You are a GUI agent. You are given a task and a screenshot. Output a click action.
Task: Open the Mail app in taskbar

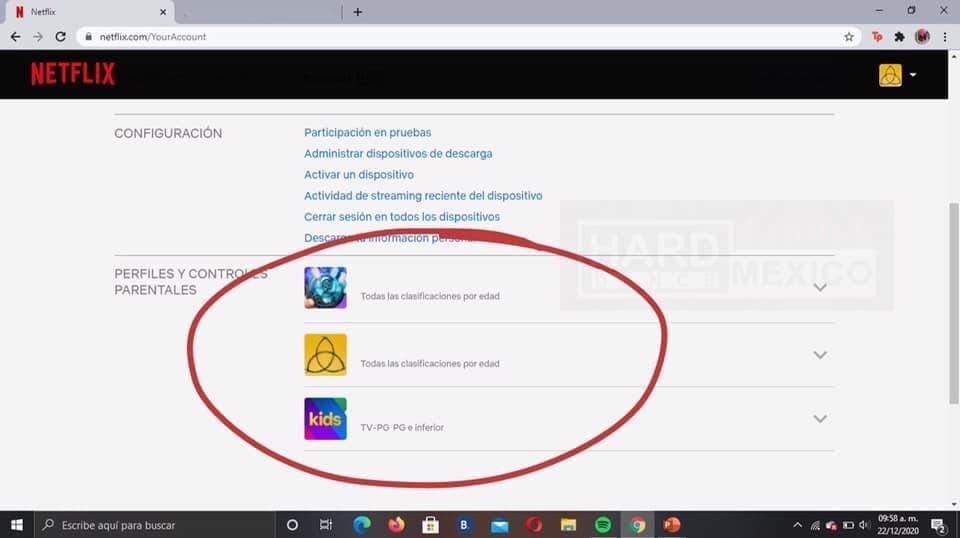[500, 525]
